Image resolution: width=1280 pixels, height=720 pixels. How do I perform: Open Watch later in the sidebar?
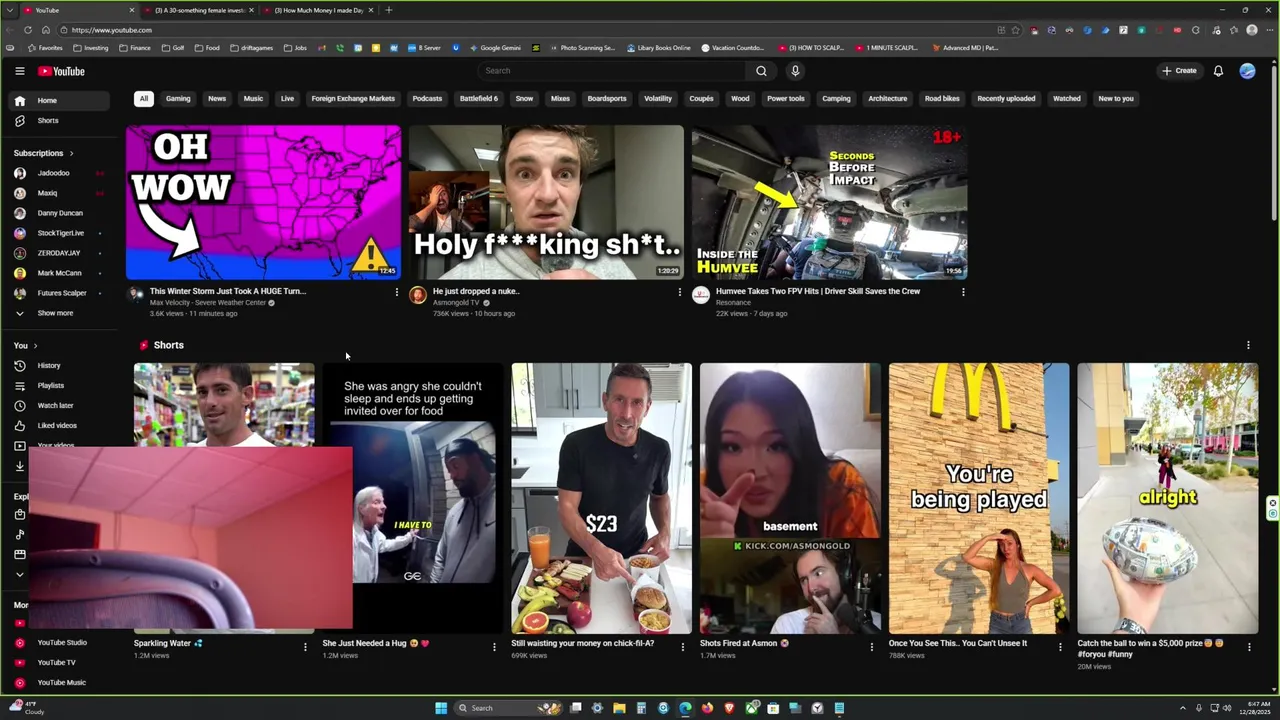point(60,405)
